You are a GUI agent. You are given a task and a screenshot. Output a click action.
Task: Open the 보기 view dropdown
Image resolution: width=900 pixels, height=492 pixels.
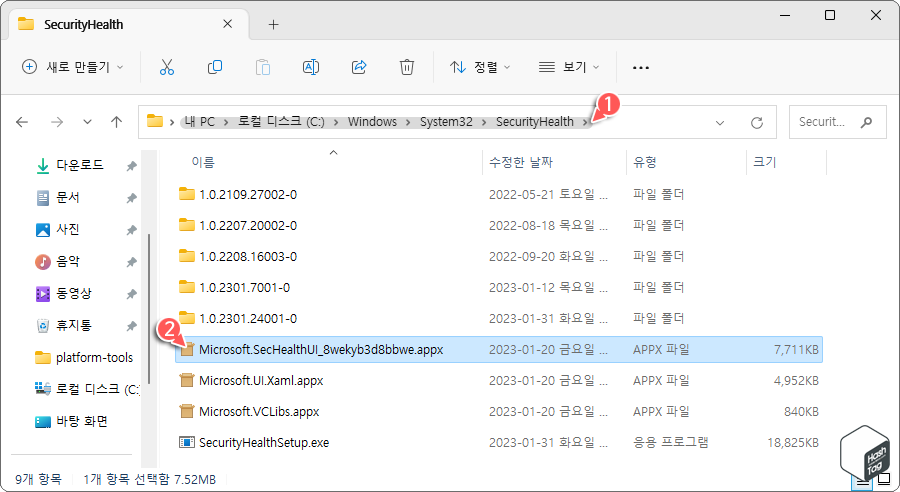pyautogui.click(x=569, y=67)
